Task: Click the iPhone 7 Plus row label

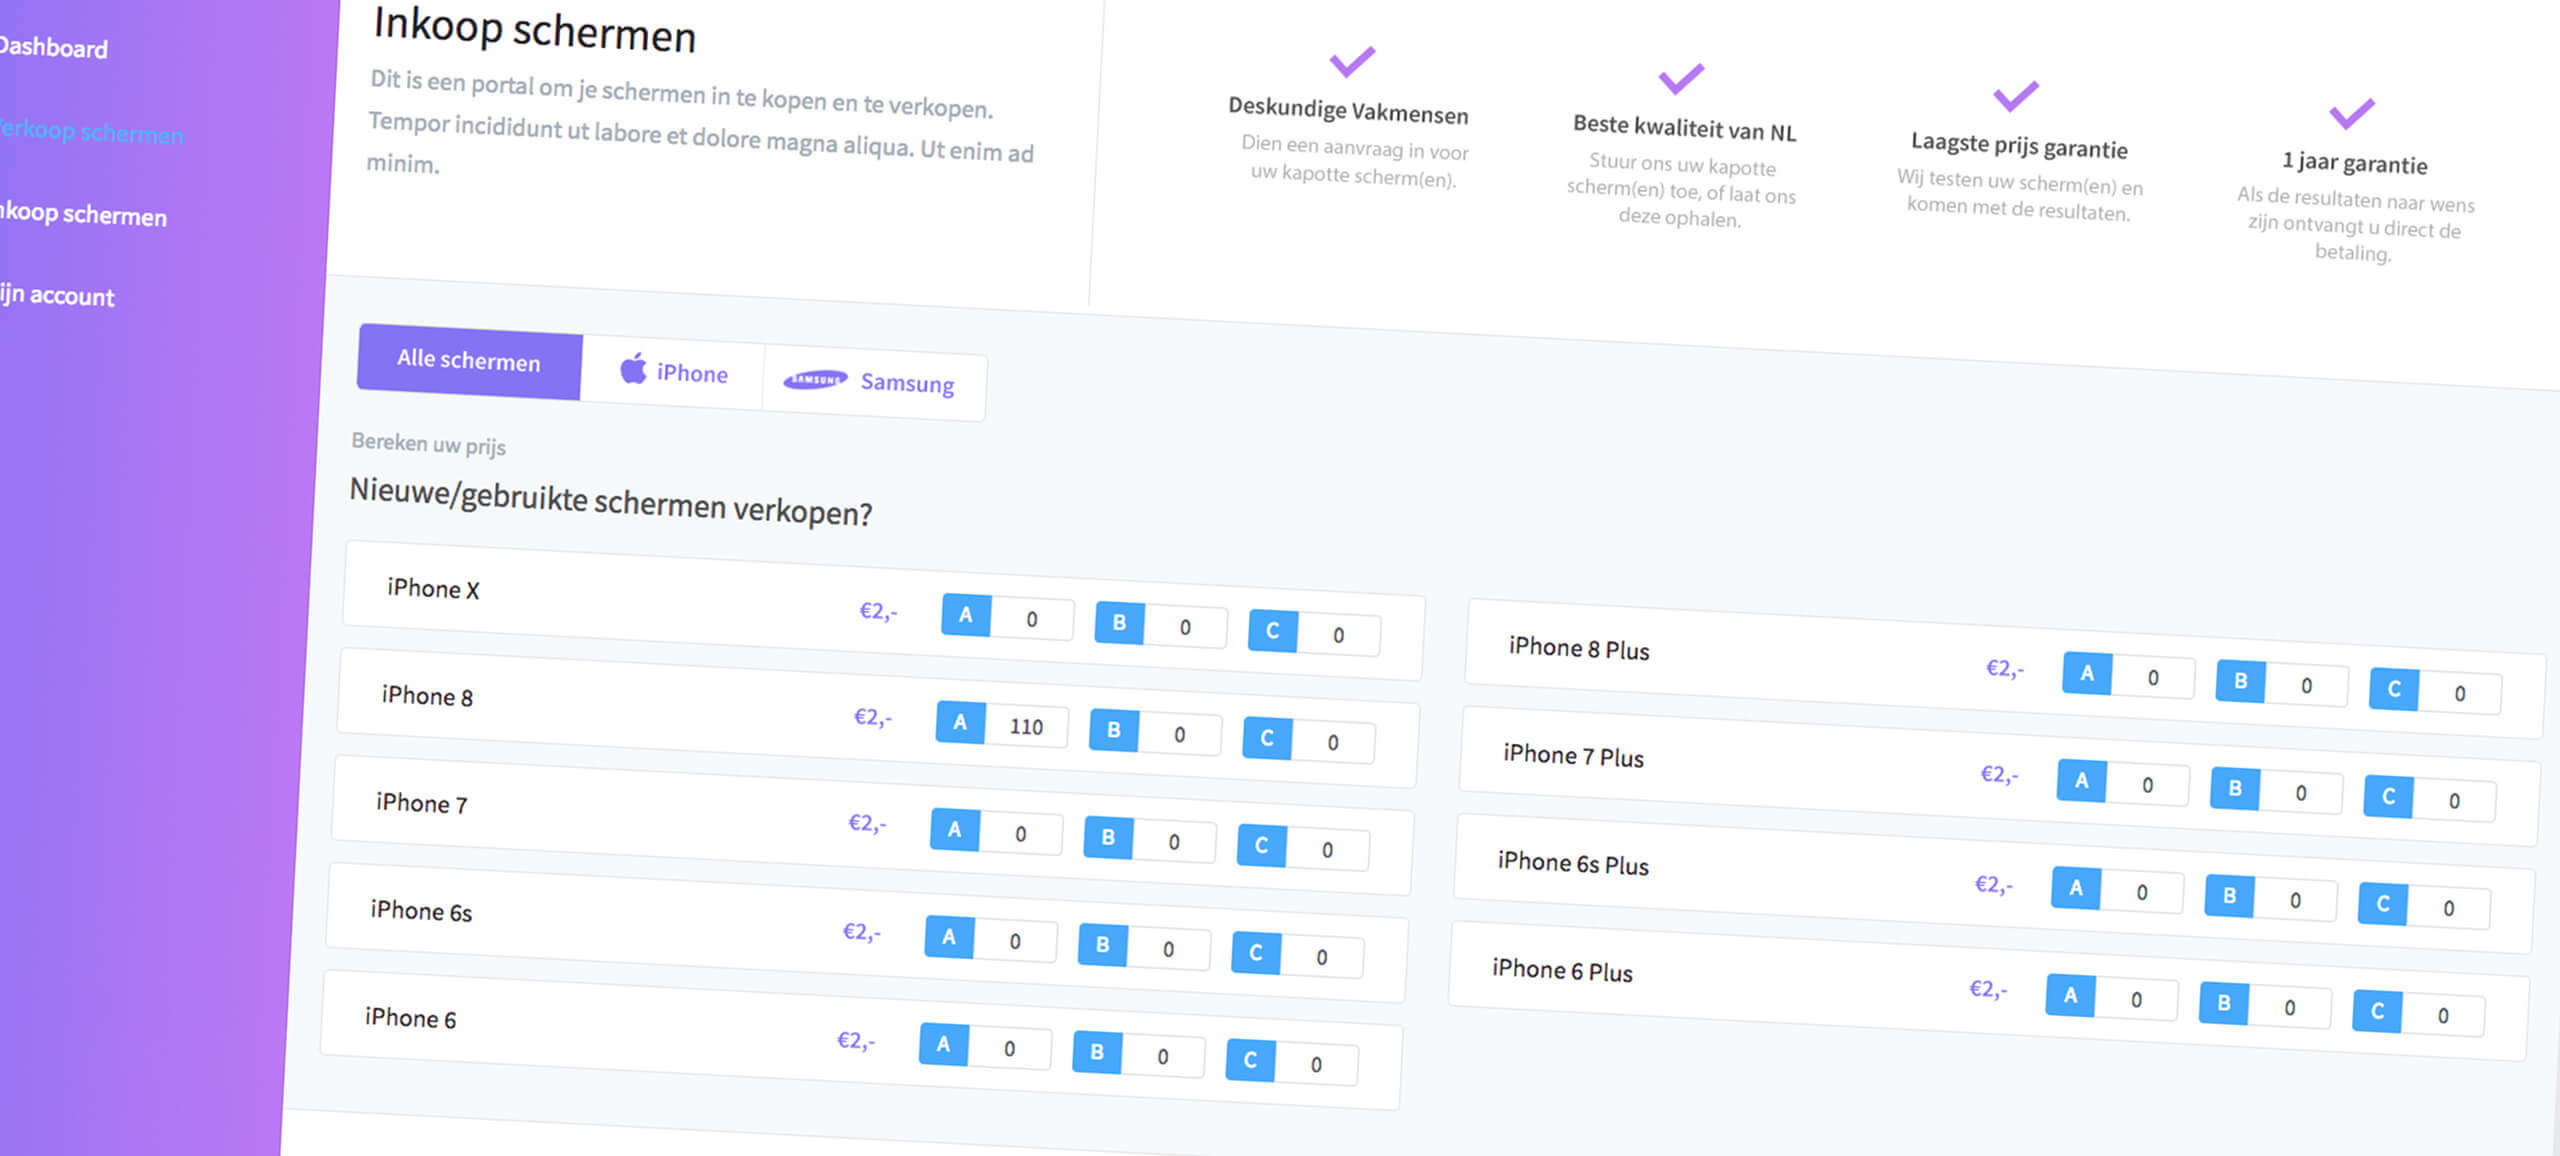Action: click(x=1573, y=755)
